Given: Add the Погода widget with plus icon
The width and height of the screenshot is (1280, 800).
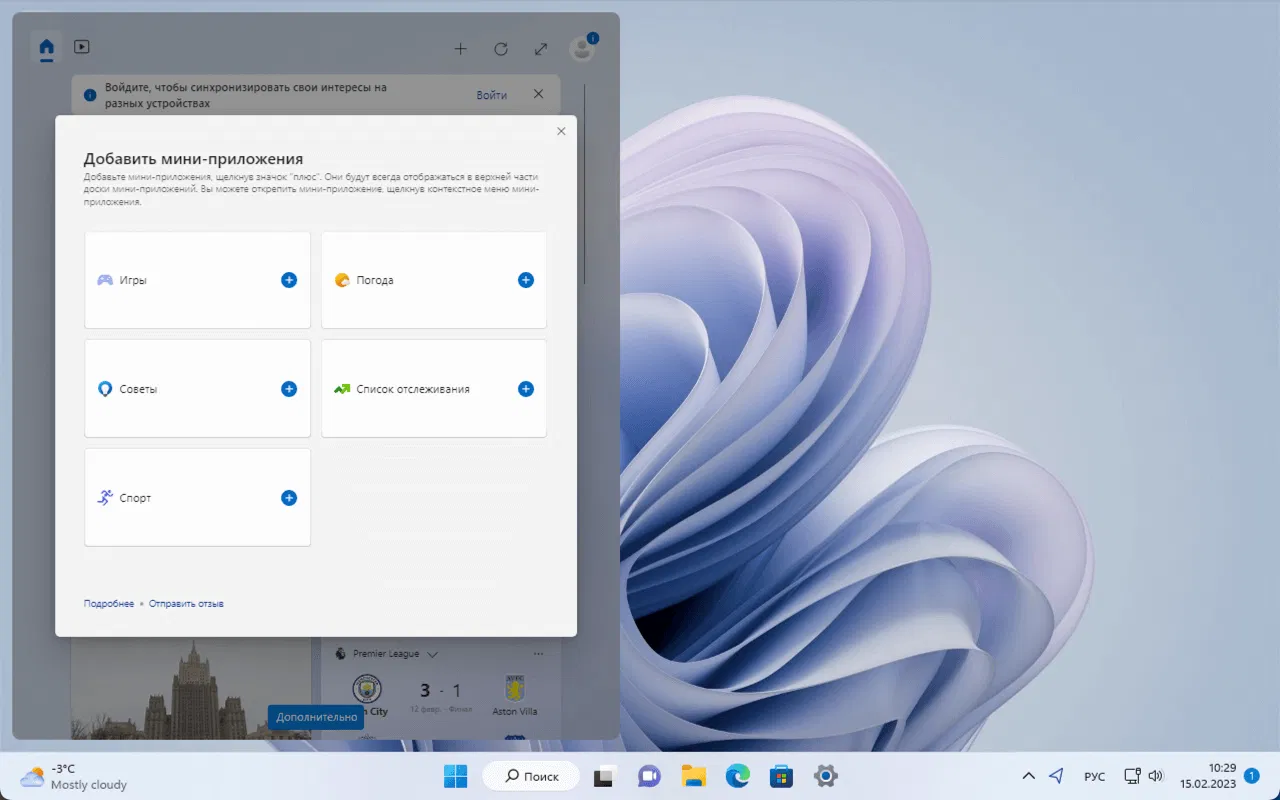Looking at the screenshot, I should pyautogui.click(x=525, y=280).
